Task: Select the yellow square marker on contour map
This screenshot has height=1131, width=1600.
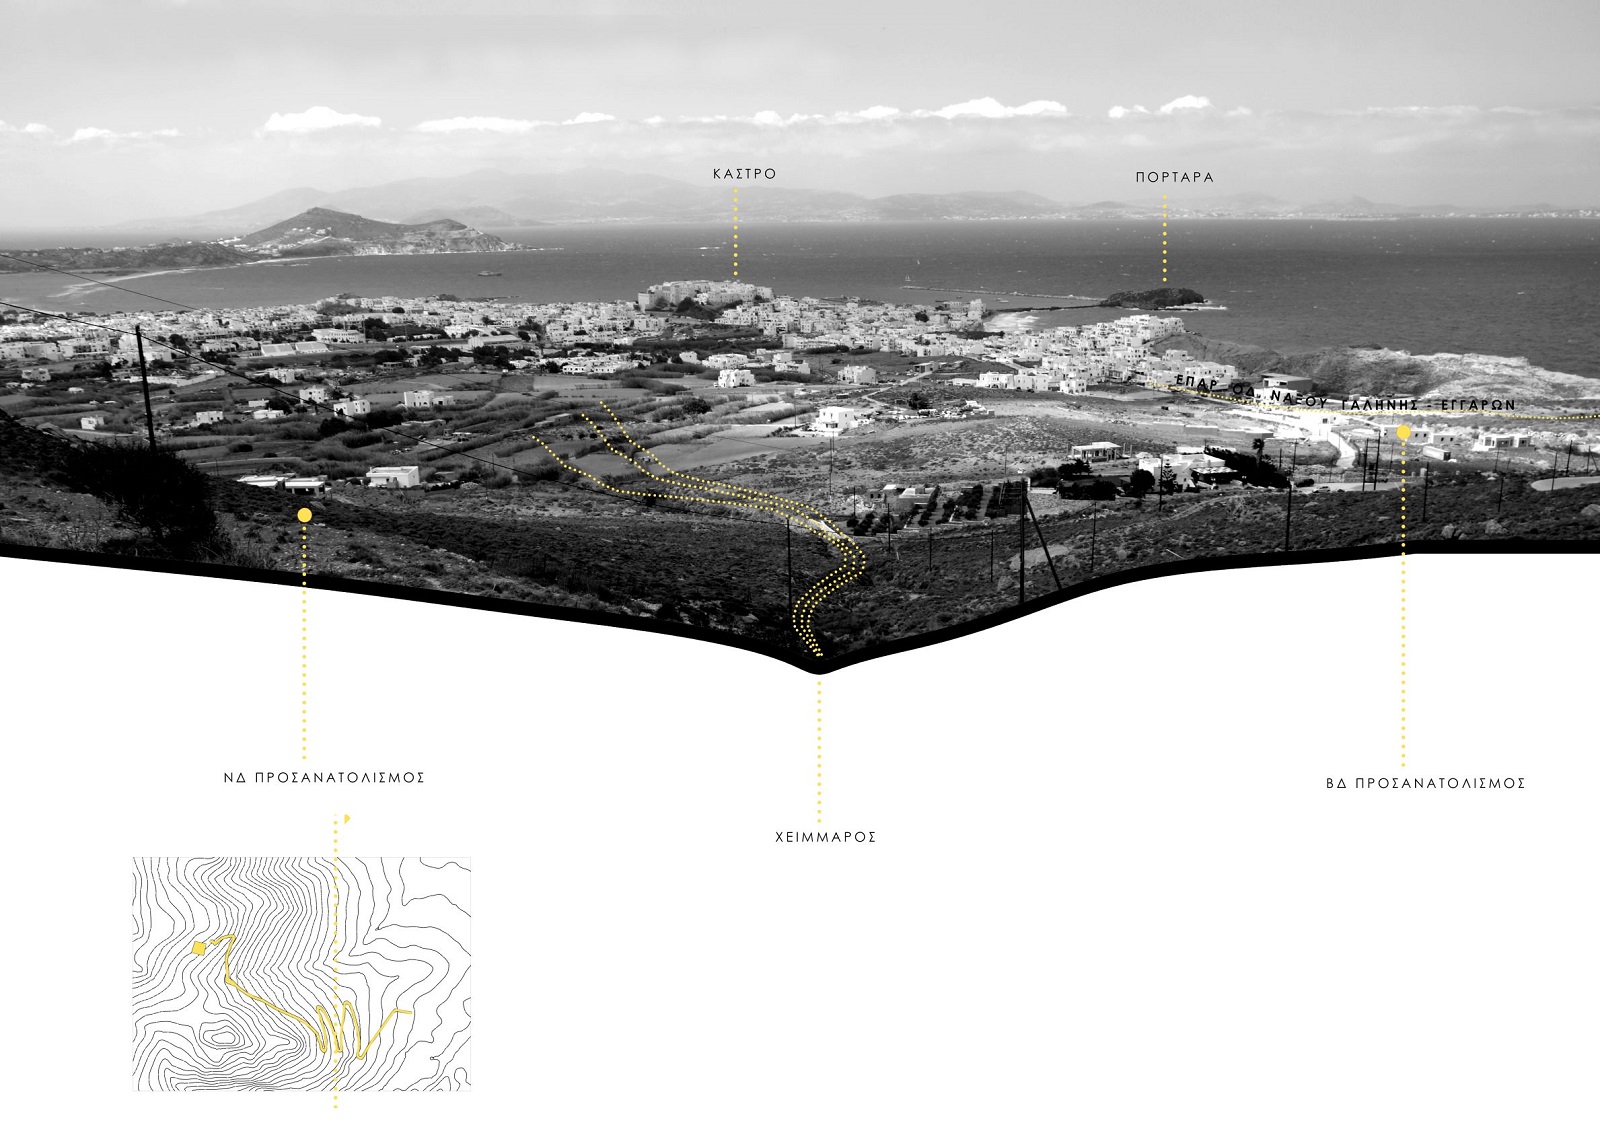Action: click(199, 948)
